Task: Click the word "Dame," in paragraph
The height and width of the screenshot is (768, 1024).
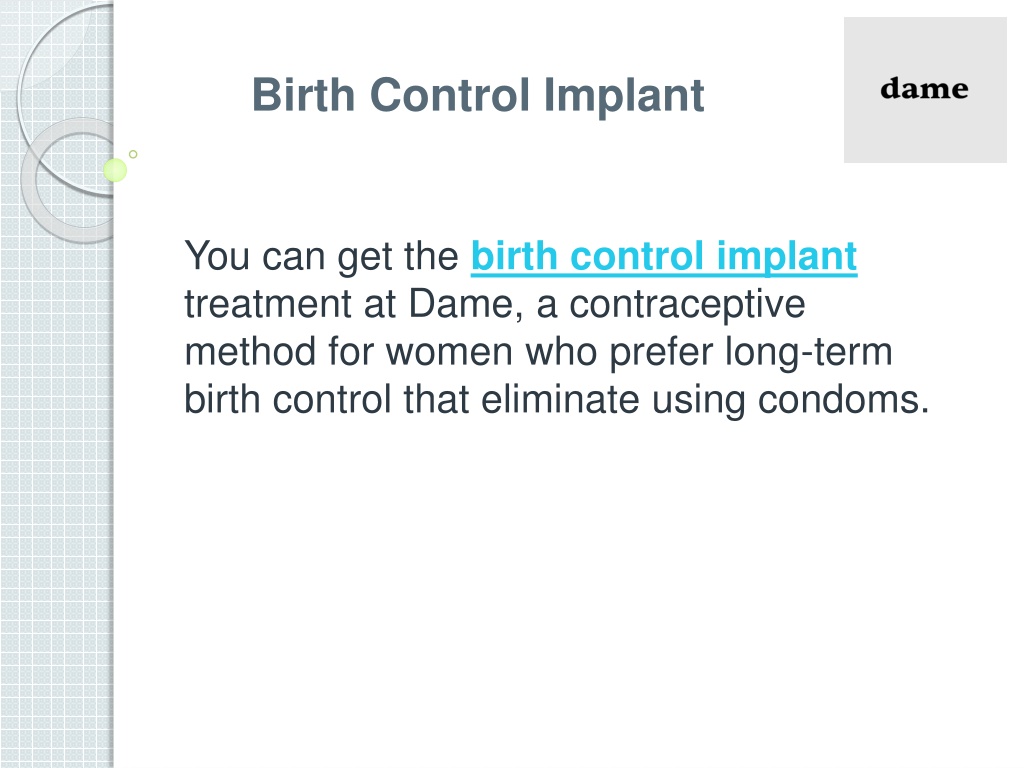Action: click(x=466, y=304)
